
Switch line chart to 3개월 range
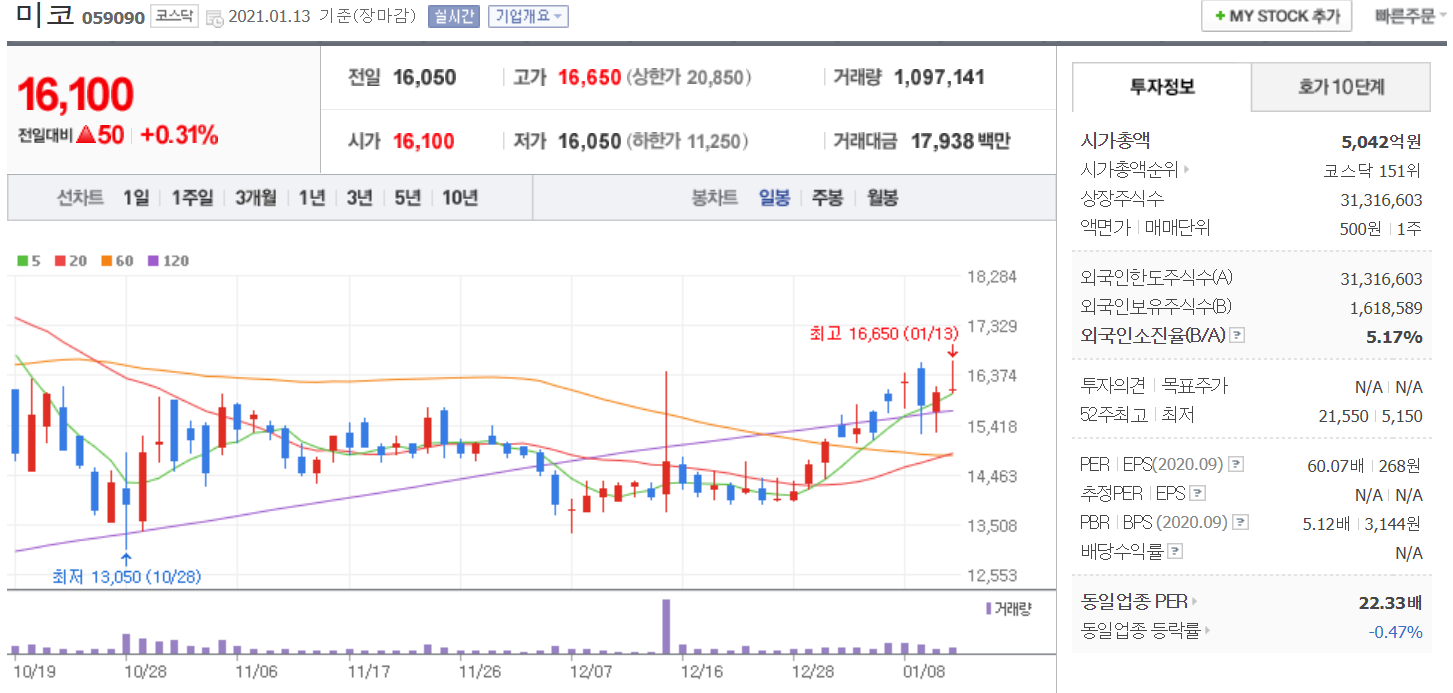(256, 198)
